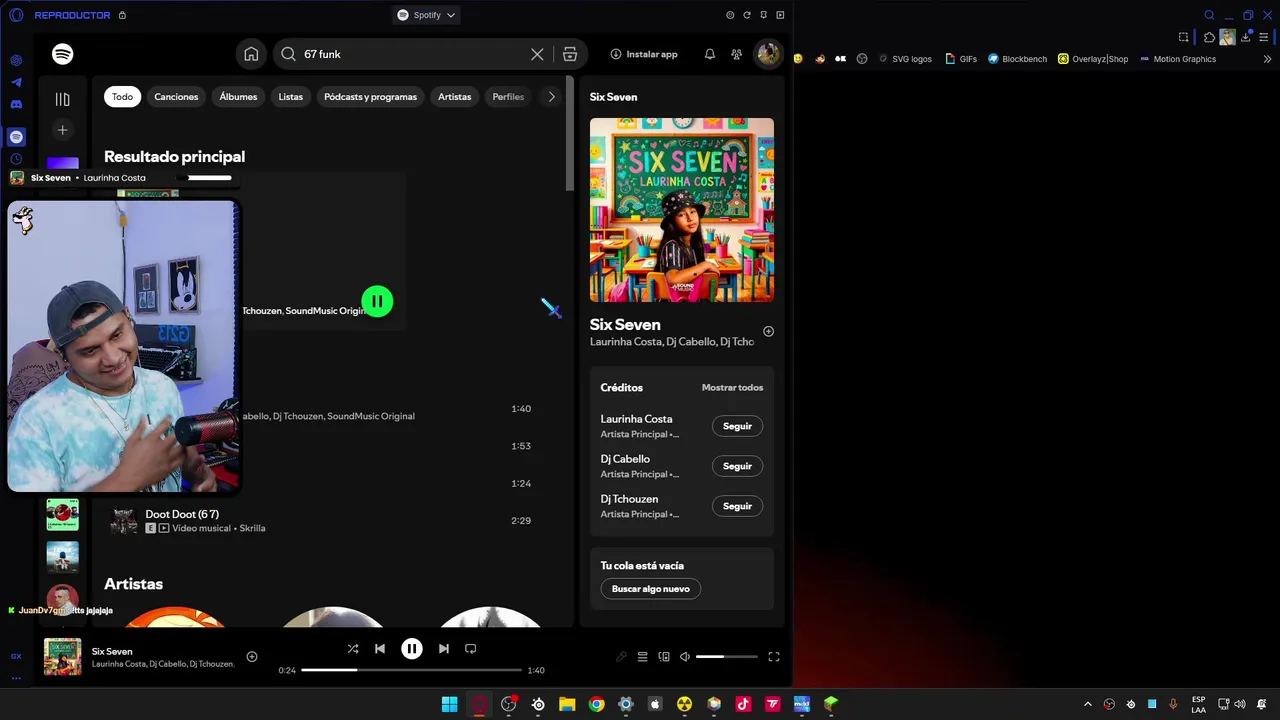The image size is (1280, 720).
Task: Open the Spotify dropdown in Reproductor panel
Action: (426, 15)
